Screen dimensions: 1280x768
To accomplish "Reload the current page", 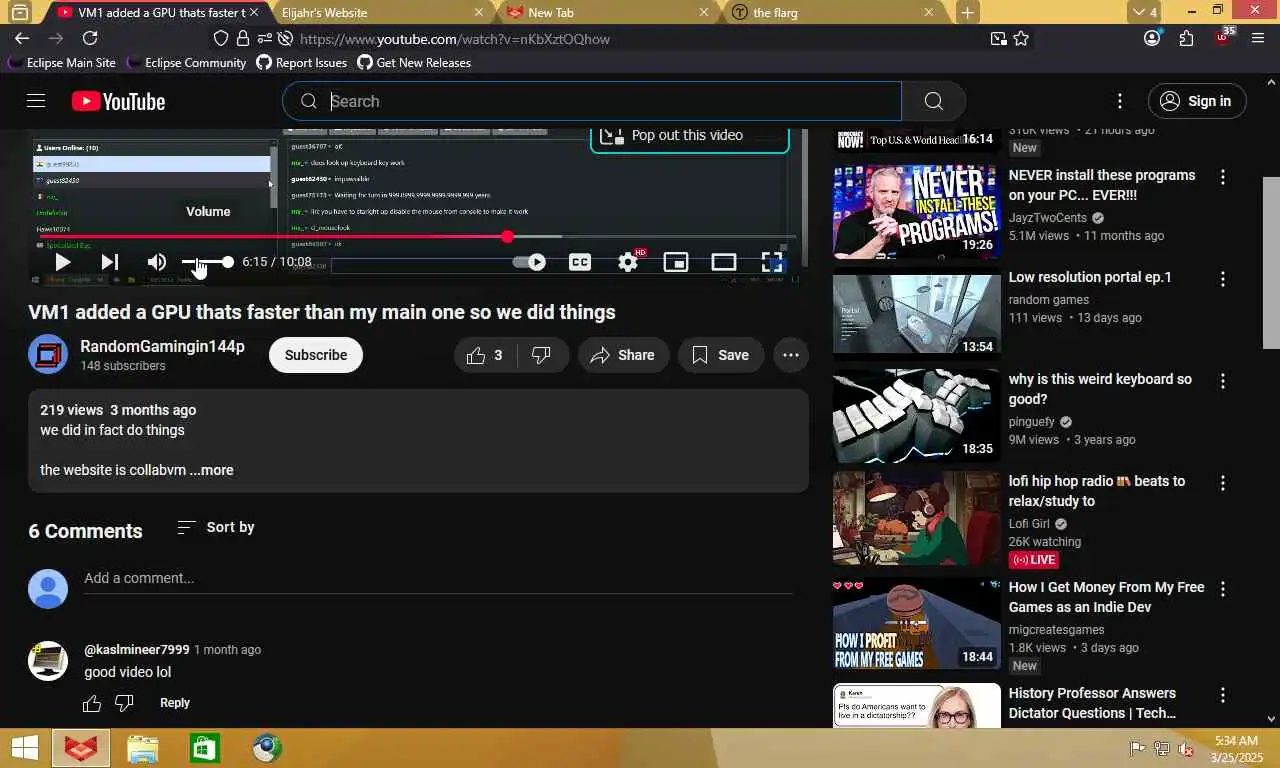I will 90,39.
